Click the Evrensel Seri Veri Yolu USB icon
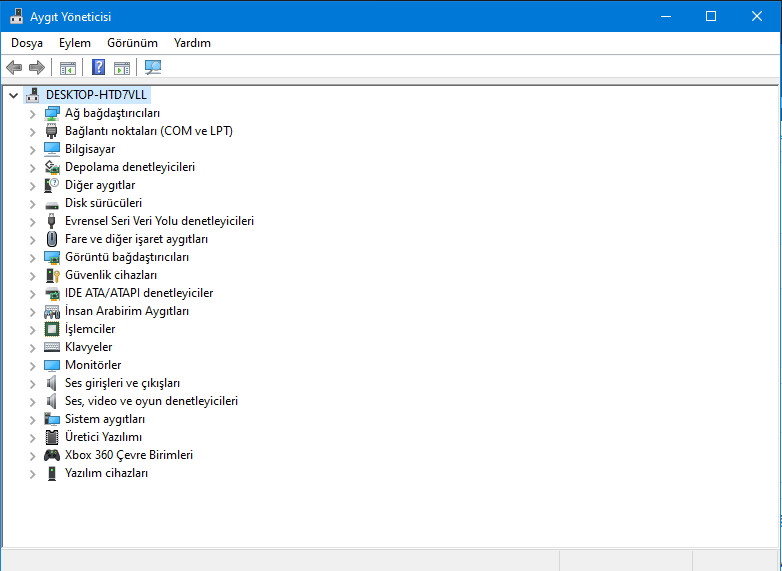Screen dimensions: 782x571 (52, 221)
